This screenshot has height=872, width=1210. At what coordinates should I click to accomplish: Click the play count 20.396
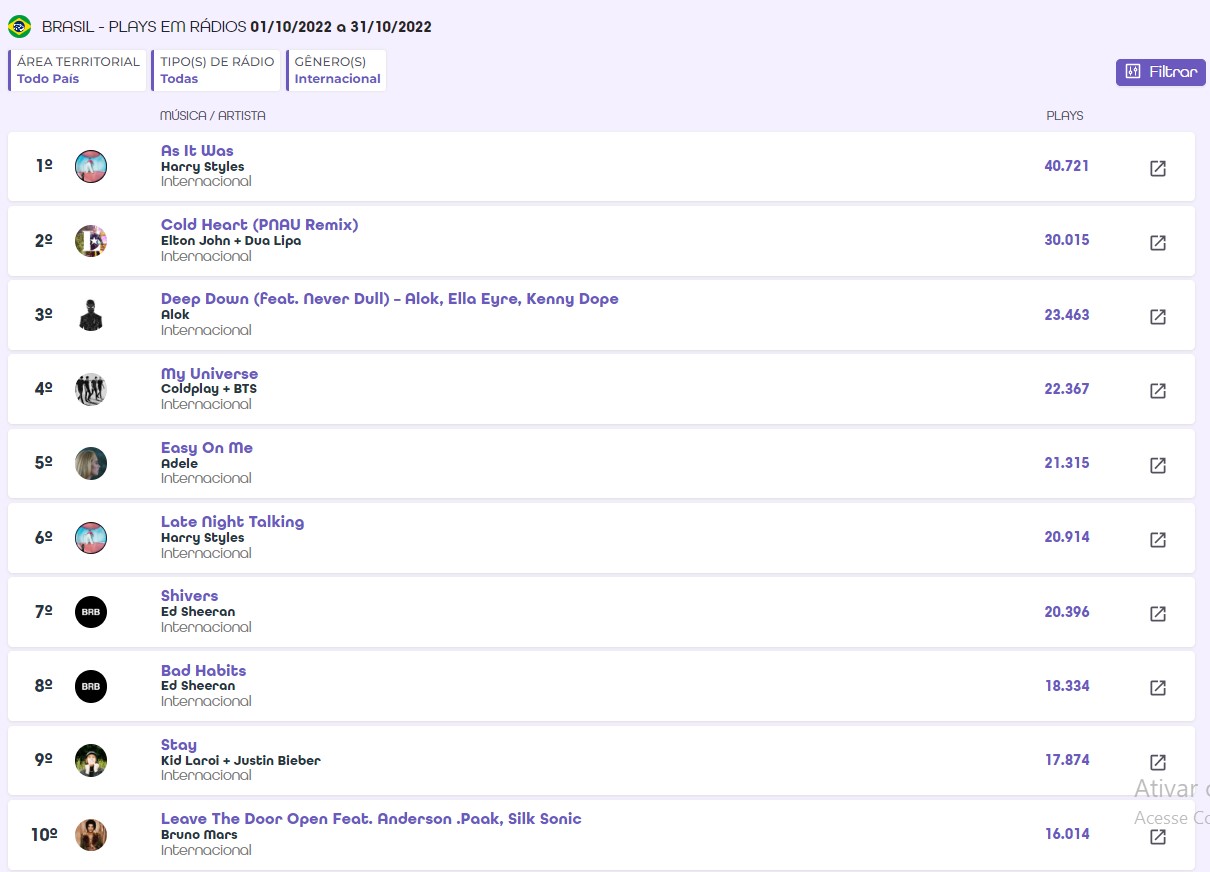coord(1067,612)
